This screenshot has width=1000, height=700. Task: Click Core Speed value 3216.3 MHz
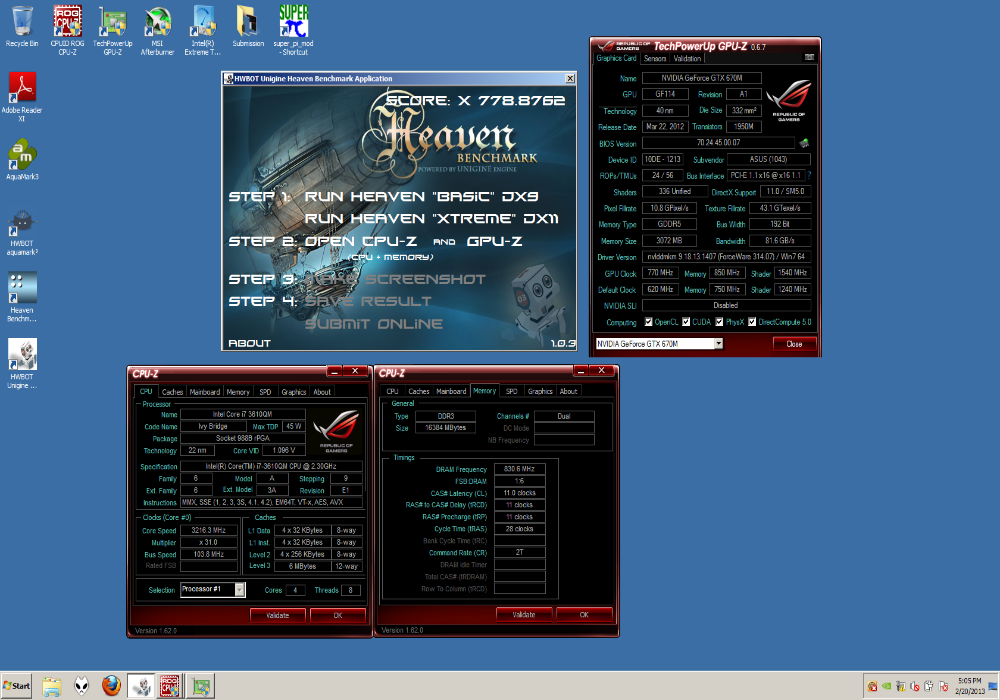pos(209,530)
